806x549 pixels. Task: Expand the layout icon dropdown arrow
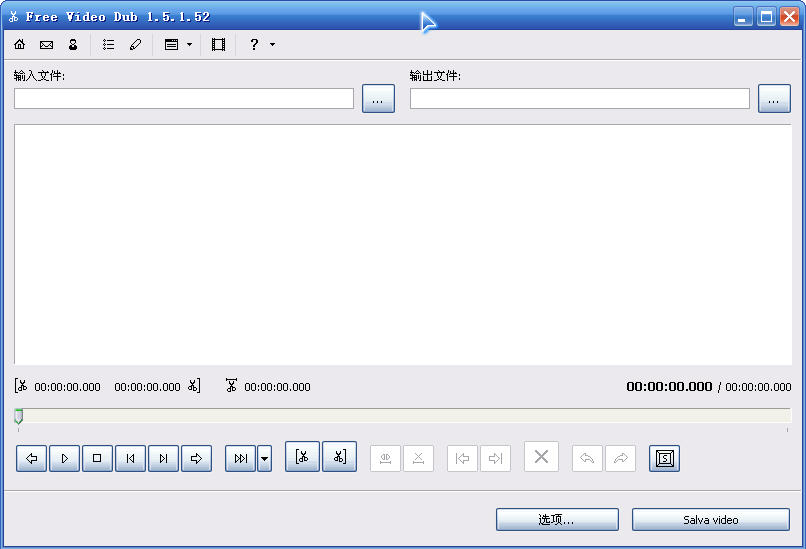[189, 45]
